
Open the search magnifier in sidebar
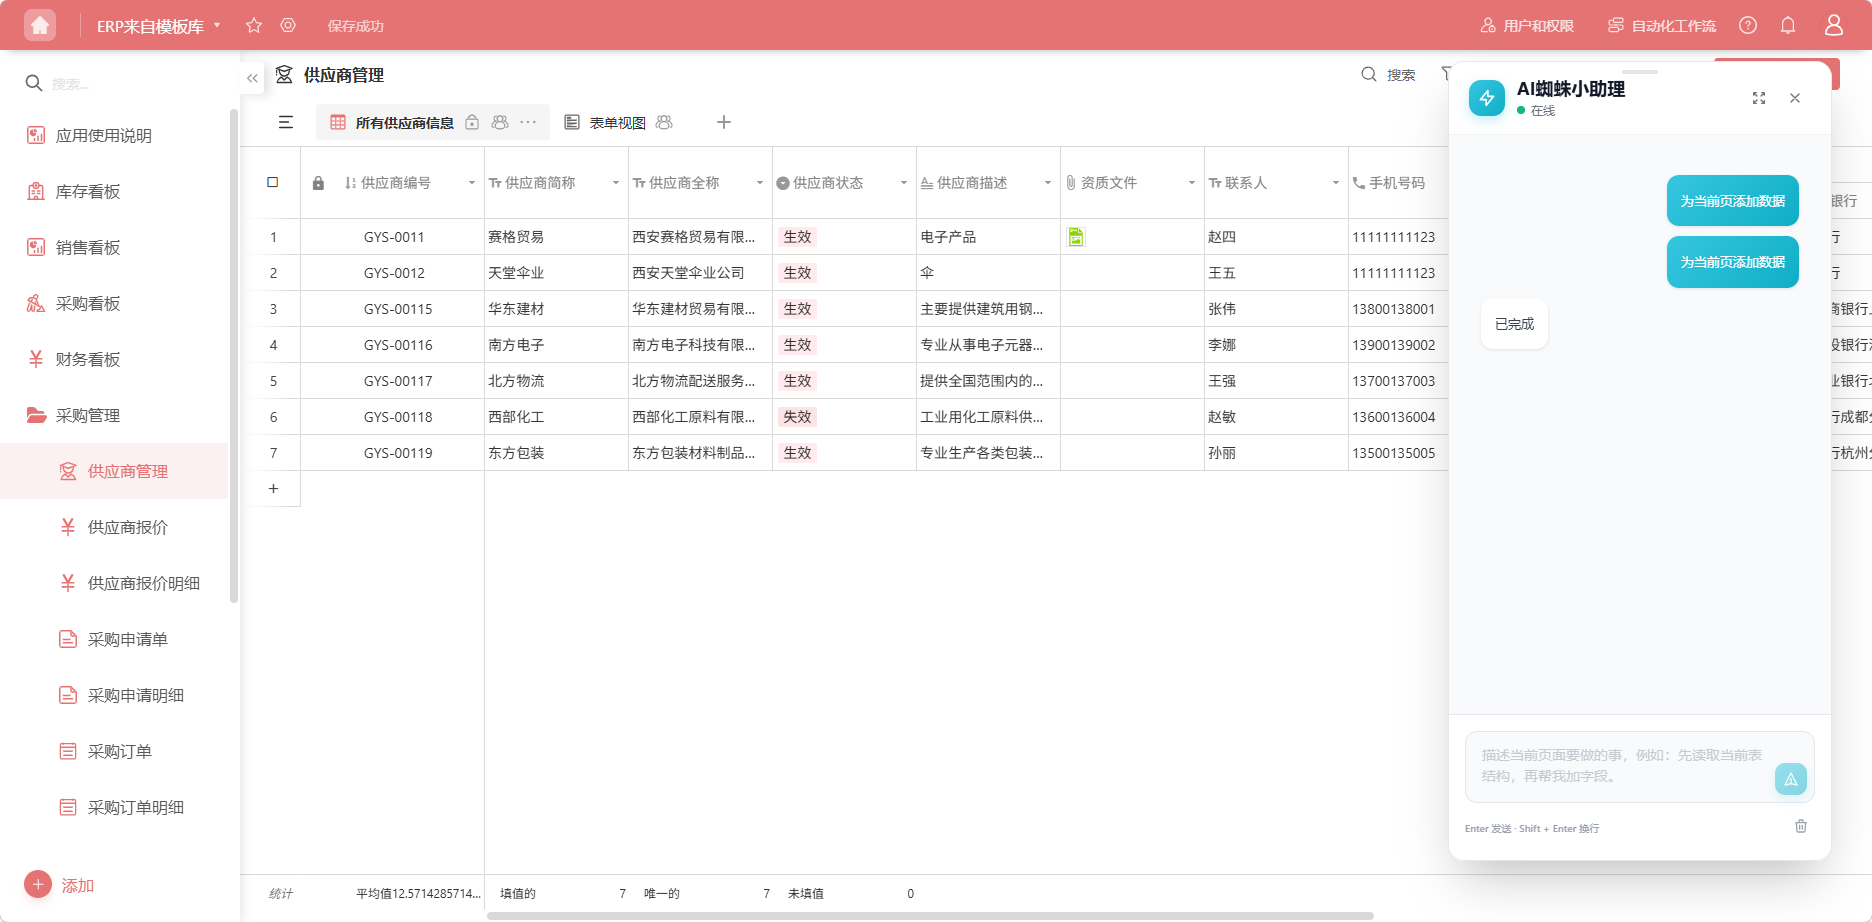(x=33, y=83)
